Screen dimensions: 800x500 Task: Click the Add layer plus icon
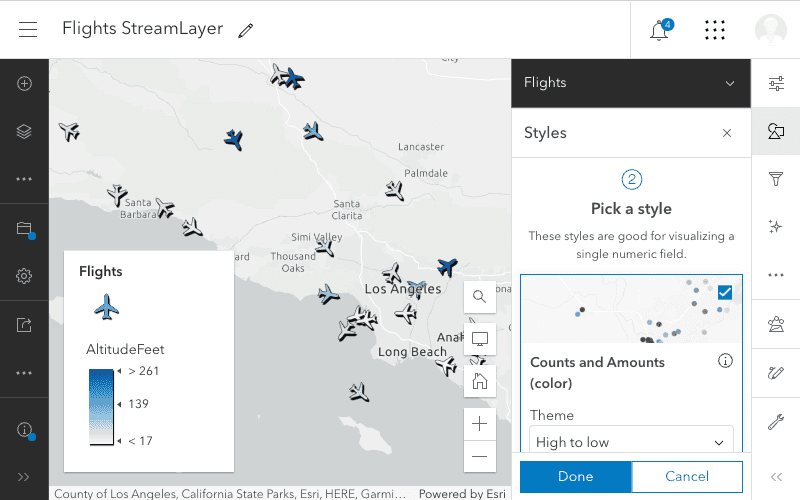[25, 84]
